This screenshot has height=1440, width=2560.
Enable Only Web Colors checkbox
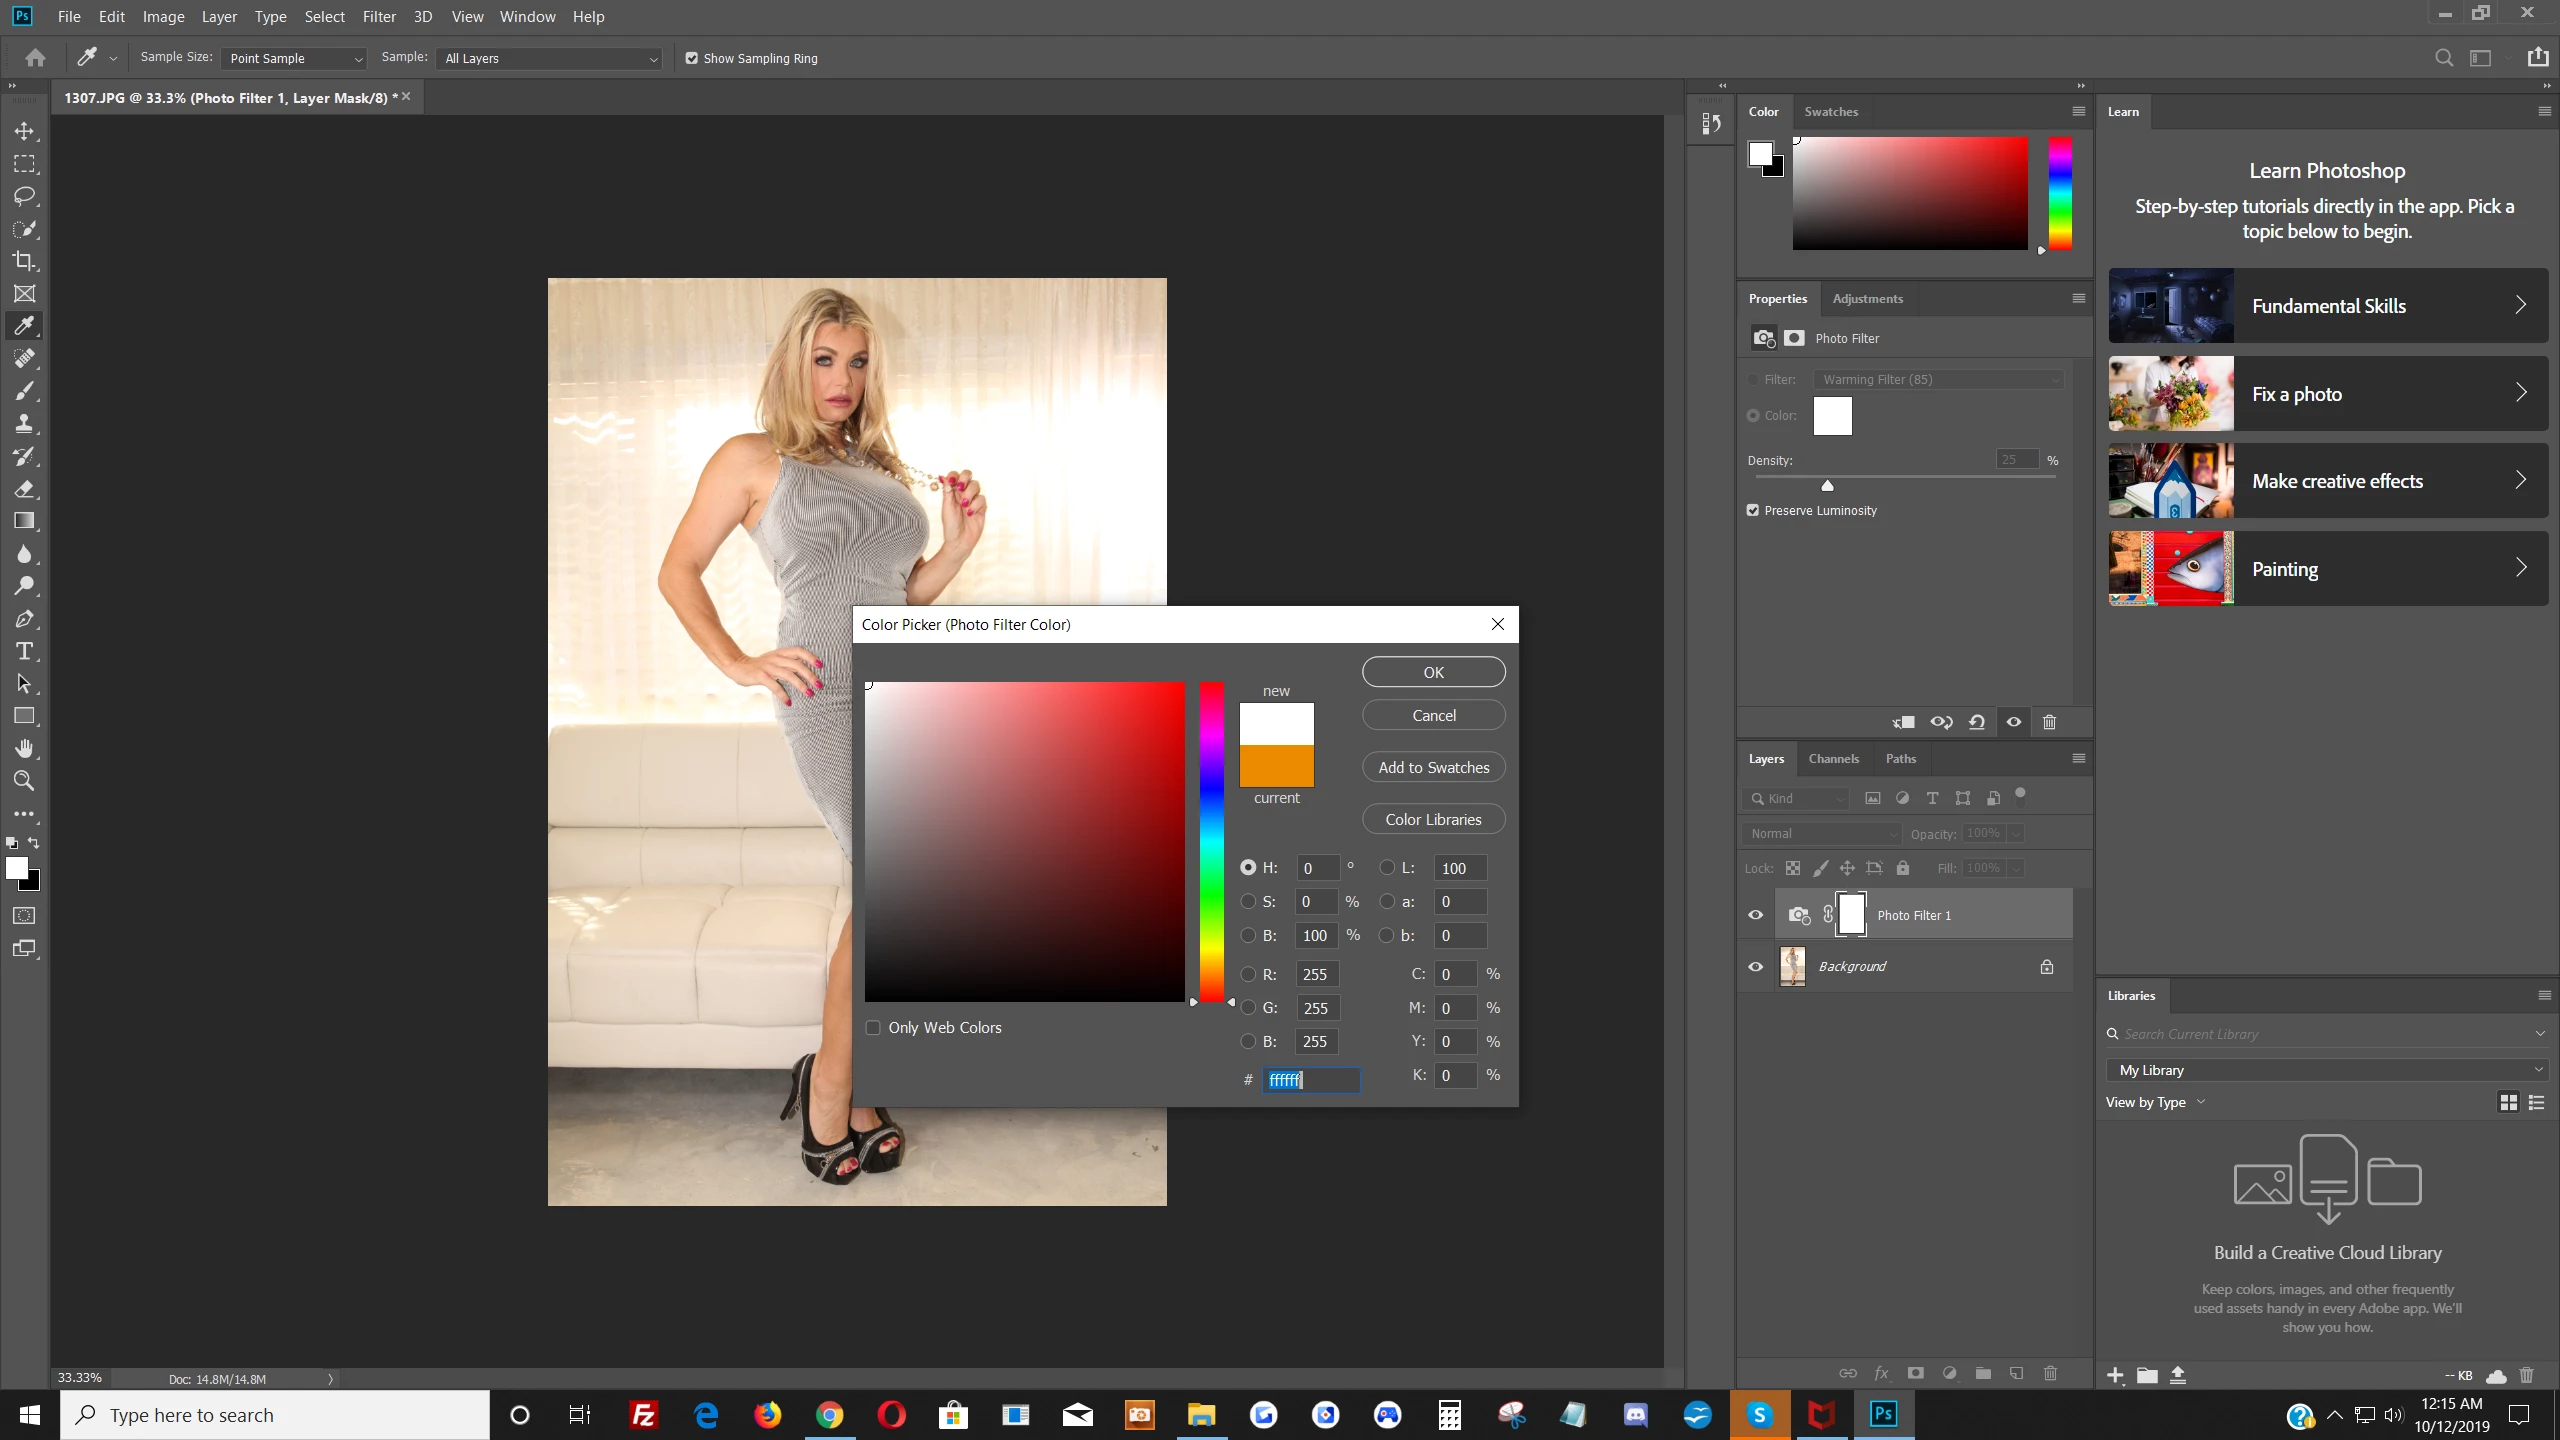(x=873, y=1028)
